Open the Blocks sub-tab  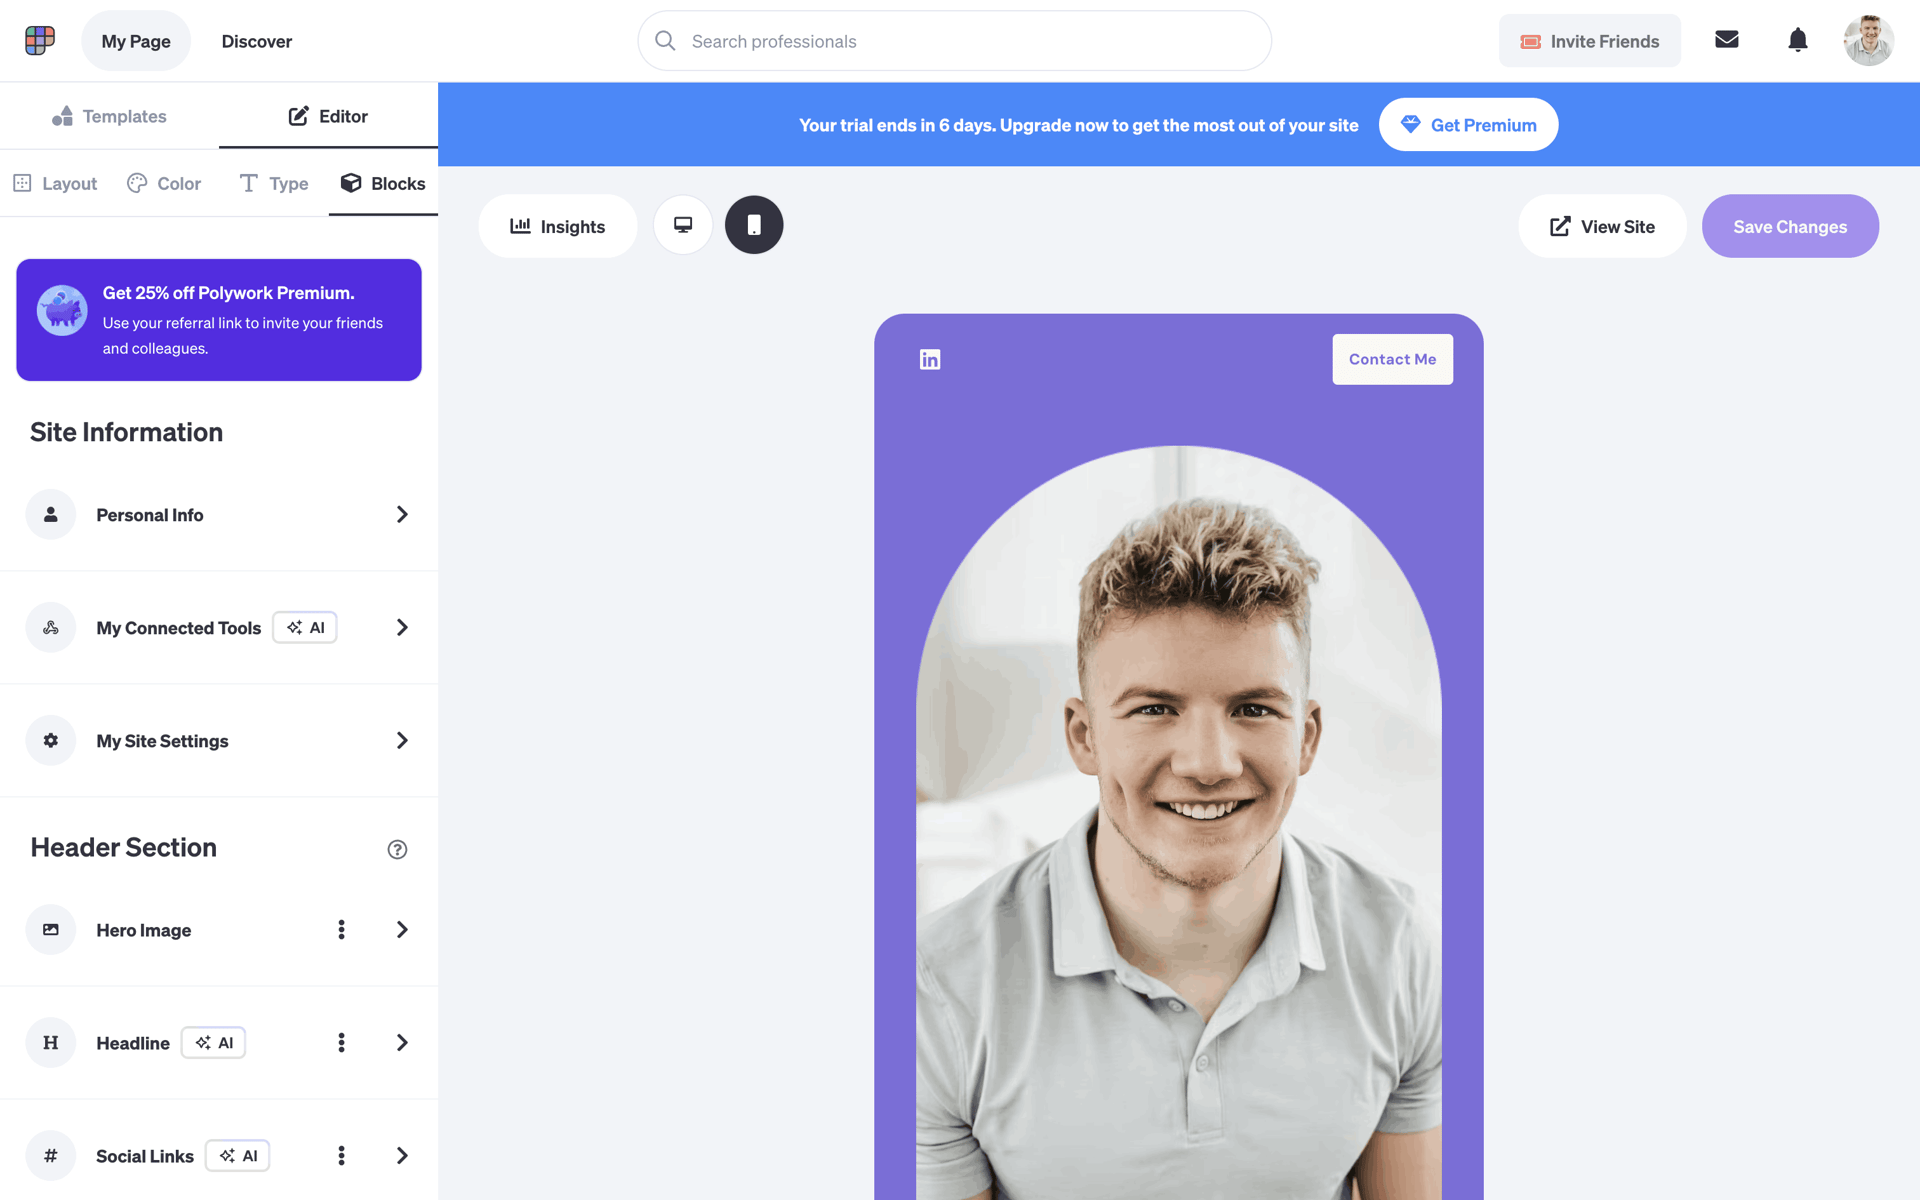coord(383,183)
